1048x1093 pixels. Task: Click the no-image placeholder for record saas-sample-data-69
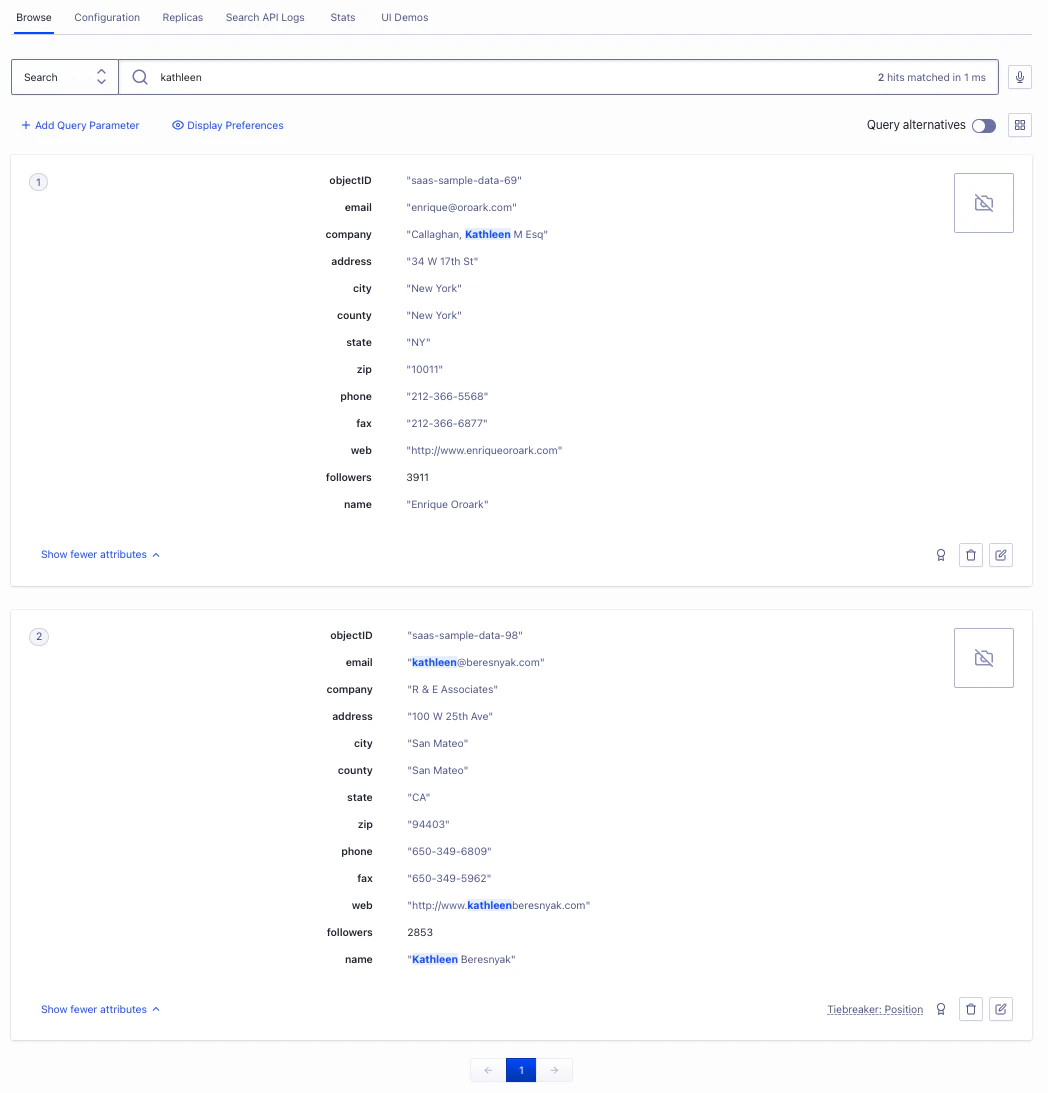coord(983,203)
